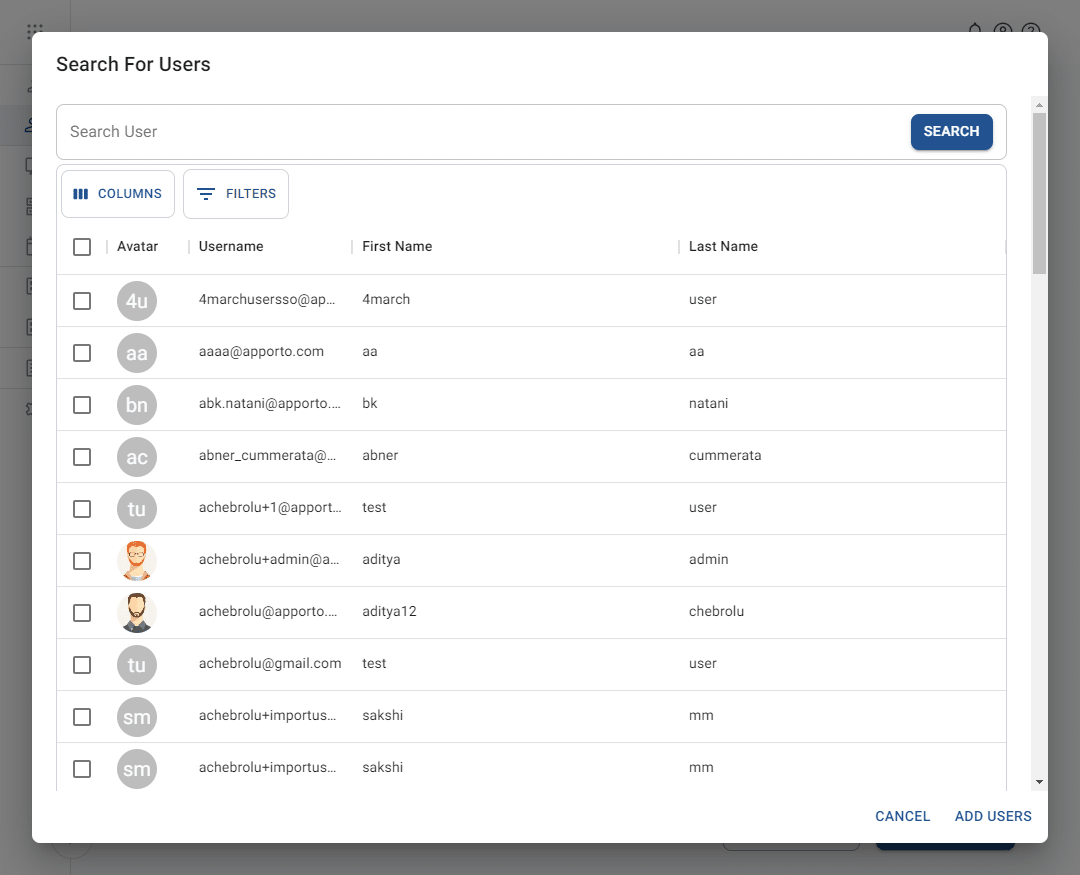Image resolution: width=1080 pixels, height=875 pixels.
Task: Click aditya admin's avatar photo
Action: coord(137,560)
